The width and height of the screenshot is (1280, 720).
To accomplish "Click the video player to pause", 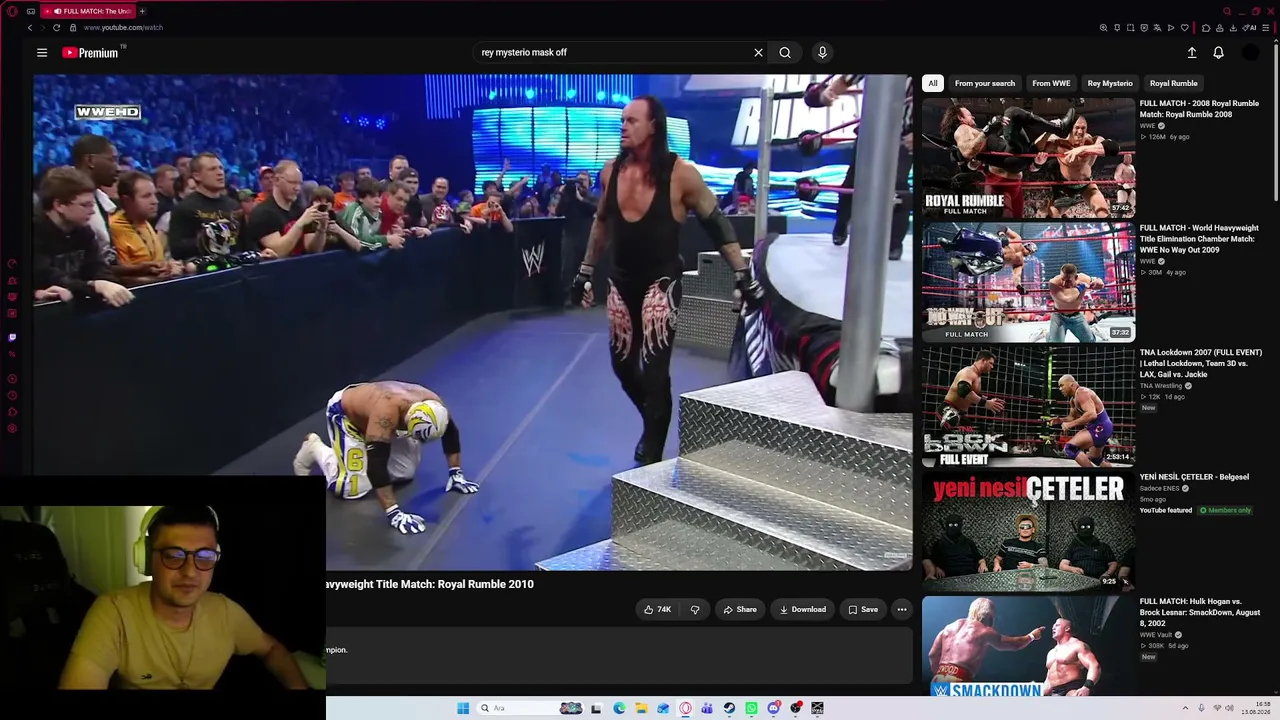I will (x=473, y=322).
